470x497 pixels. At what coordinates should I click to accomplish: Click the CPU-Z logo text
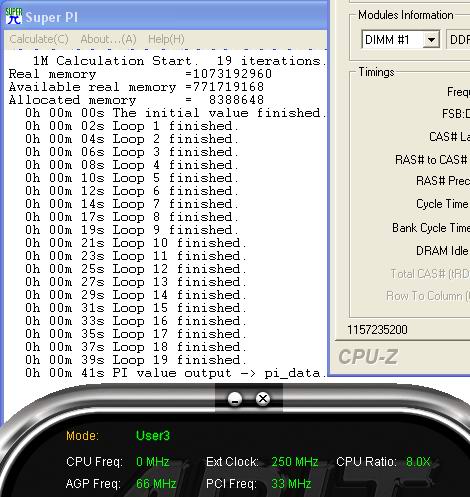tap(368, 357)
